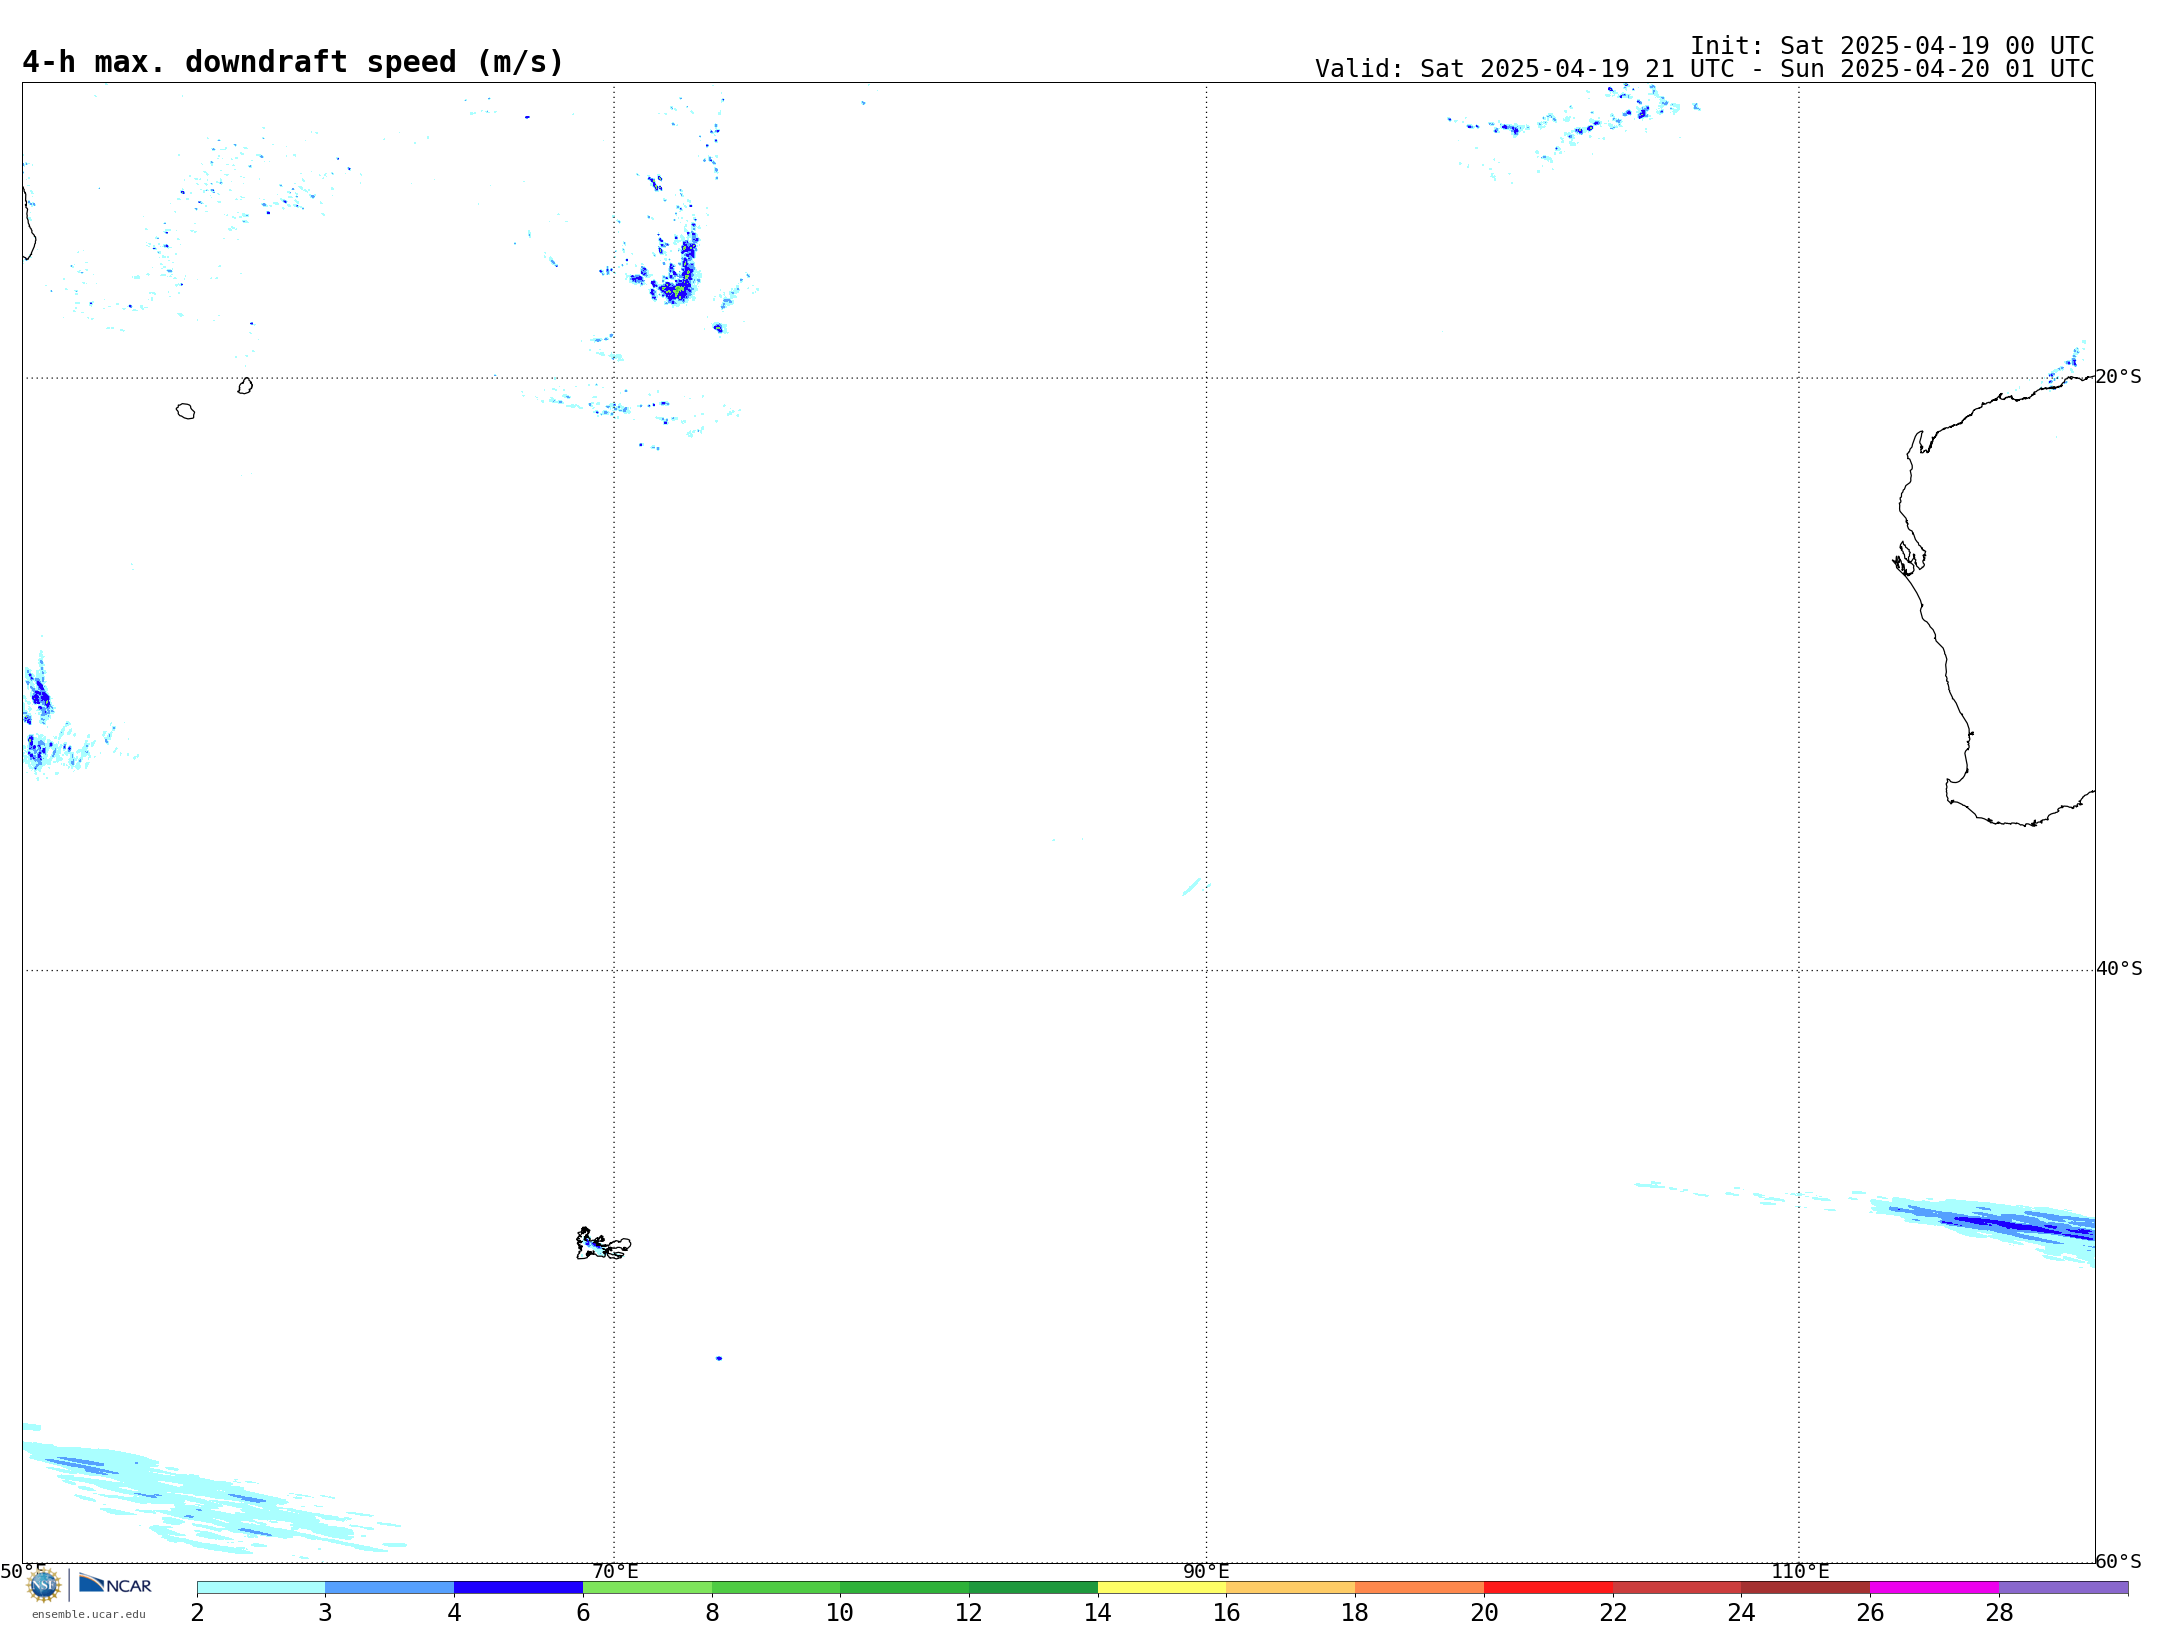The image size is (2160, 1626).
Task: Choose the dark green 12–14 m/s segment
Action: tap(1034, 1588)
